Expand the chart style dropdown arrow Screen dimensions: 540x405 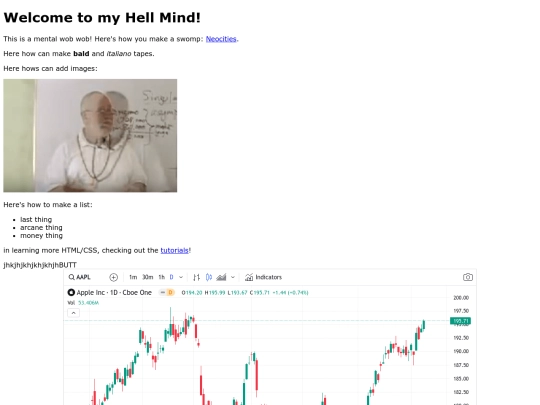click(233, 277)
